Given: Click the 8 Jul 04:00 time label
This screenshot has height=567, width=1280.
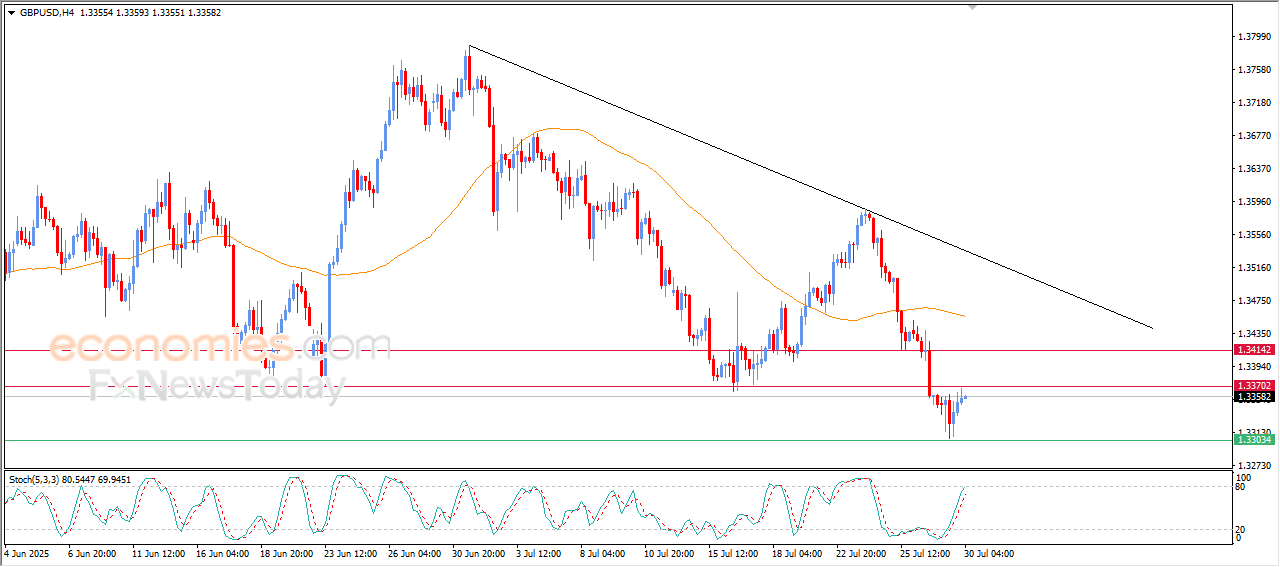Looking at the screenshot, I should 605,553.
